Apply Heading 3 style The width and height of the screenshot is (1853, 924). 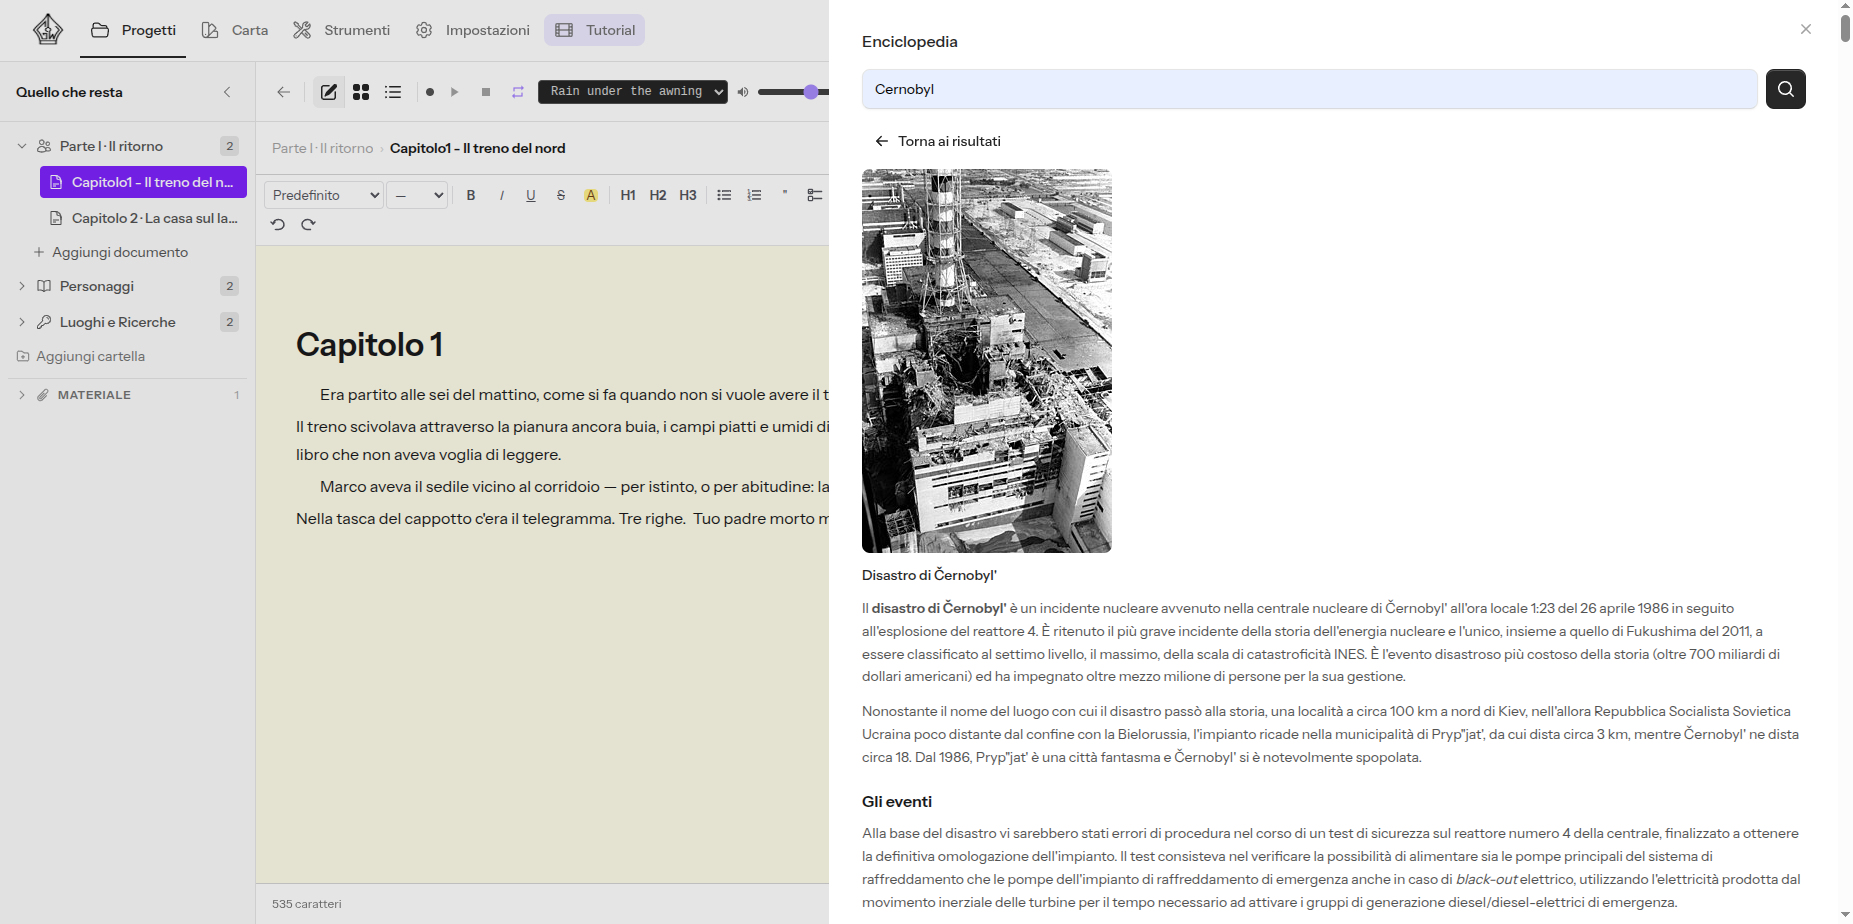688,195
